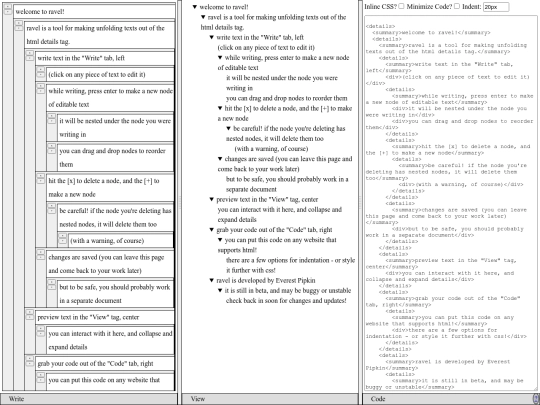This screenshot has height=405, width=540.
Task: Collapse 'ravel is a tool' details in View panel
Action: (x=203, y=17)
